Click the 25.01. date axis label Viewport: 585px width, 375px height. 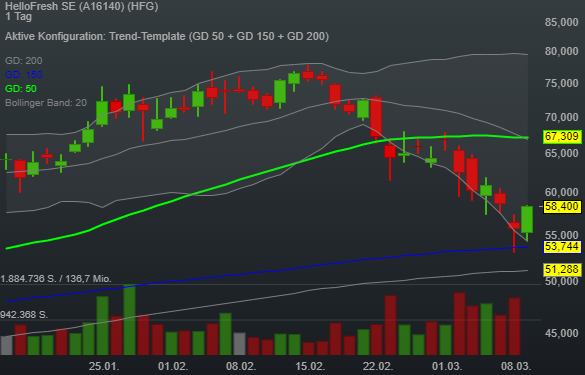tap(104, 366)
